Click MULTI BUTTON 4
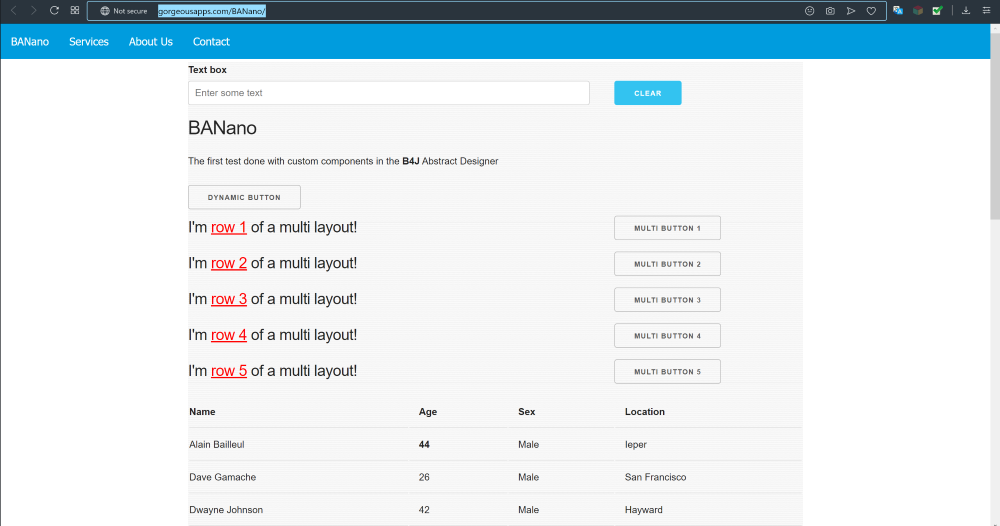The image size is (1000, 526). coord(667,335)
